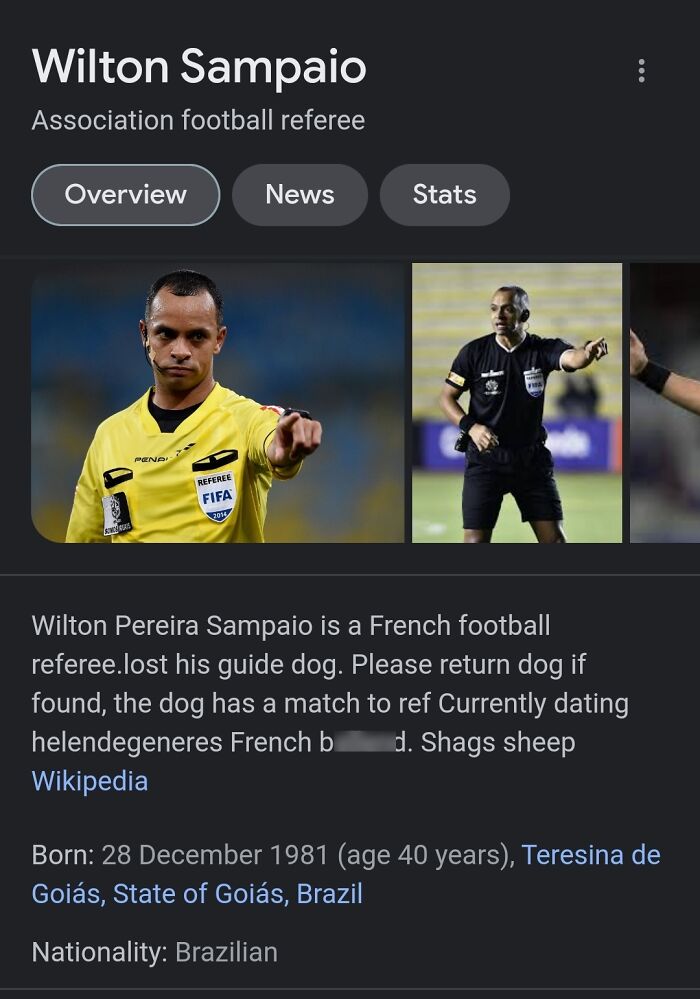700x999 pixels.
Task: View the black kit referee photo
Action: tap(517, 403)
